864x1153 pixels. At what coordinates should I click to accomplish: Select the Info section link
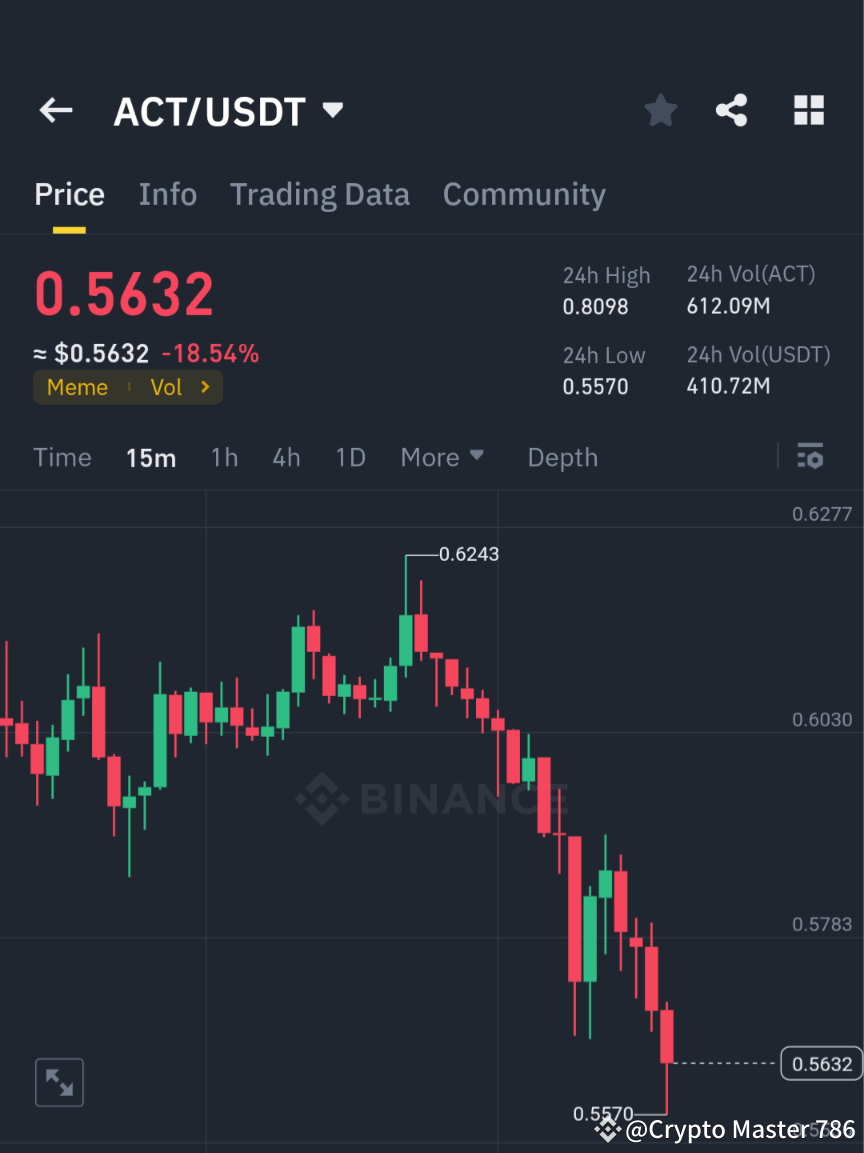coord(167,194)
